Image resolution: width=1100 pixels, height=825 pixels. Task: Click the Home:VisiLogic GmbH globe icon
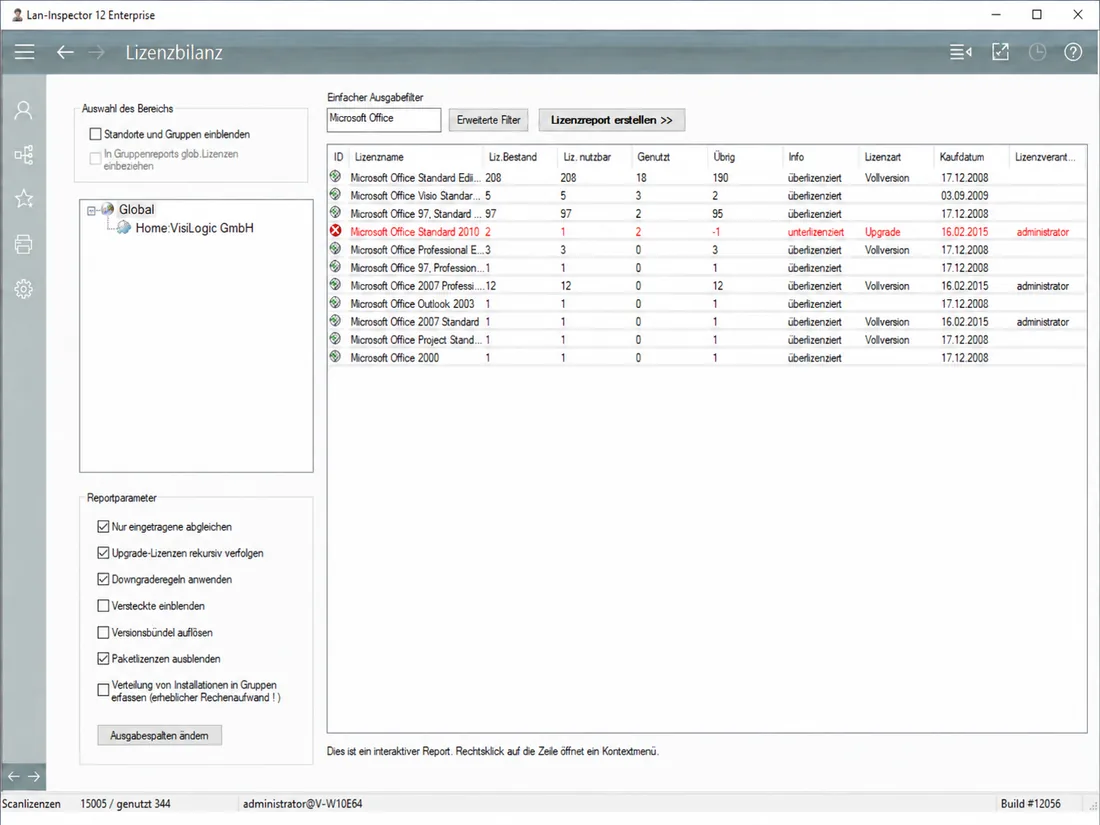[x=123, y=227]
